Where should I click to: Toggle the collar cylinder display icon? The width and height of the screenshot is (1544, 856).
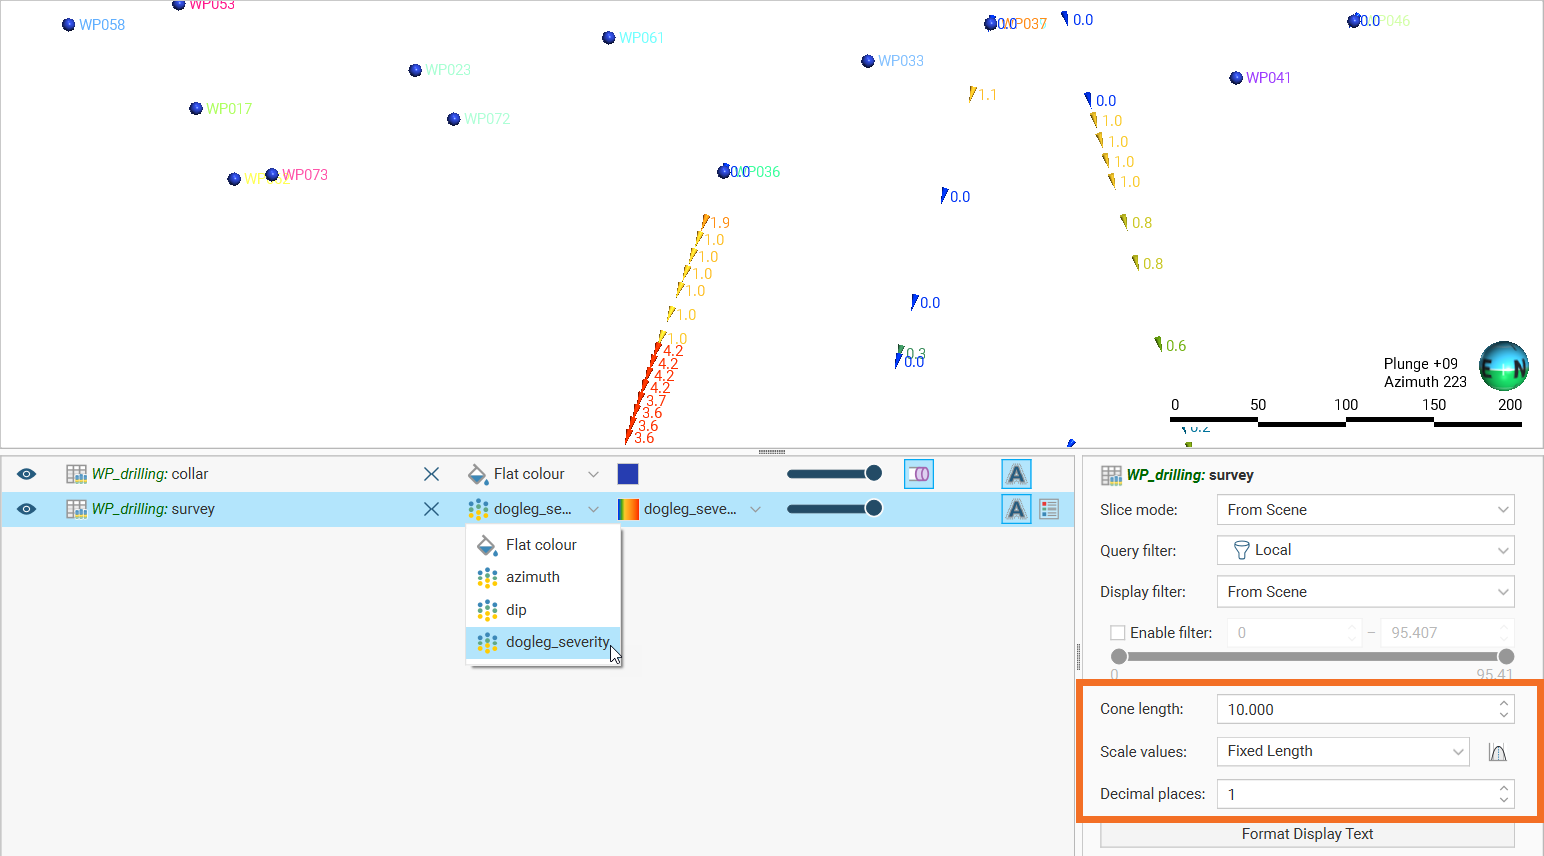(918, 474)
